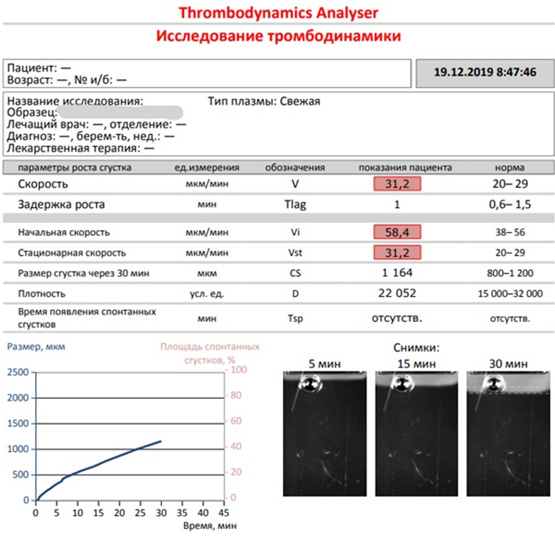Open the 5 мин snapshot image
This screenshot has height=541, width=555.
click(x=325, y=433)
